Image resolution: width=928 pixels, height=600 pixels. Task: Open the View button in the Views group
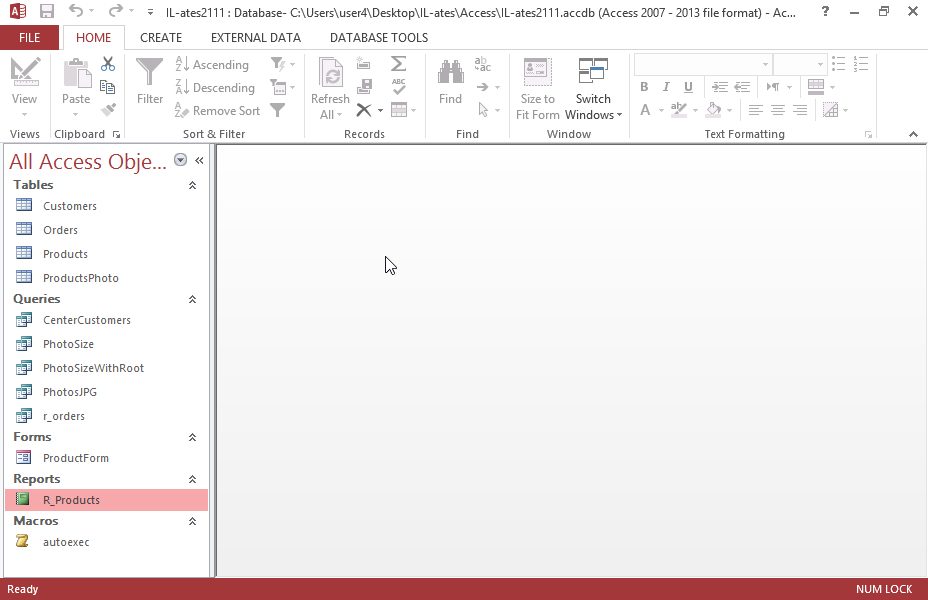pos(24,87)
